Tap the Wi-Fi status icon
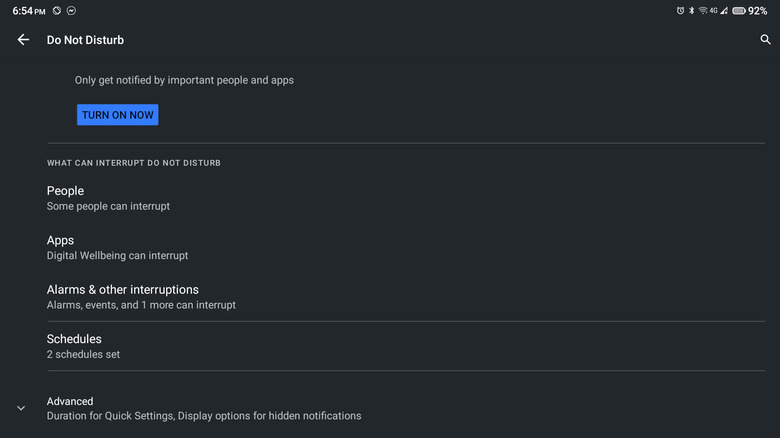Screen dimensions: 780x438 [x=703, y=11]
